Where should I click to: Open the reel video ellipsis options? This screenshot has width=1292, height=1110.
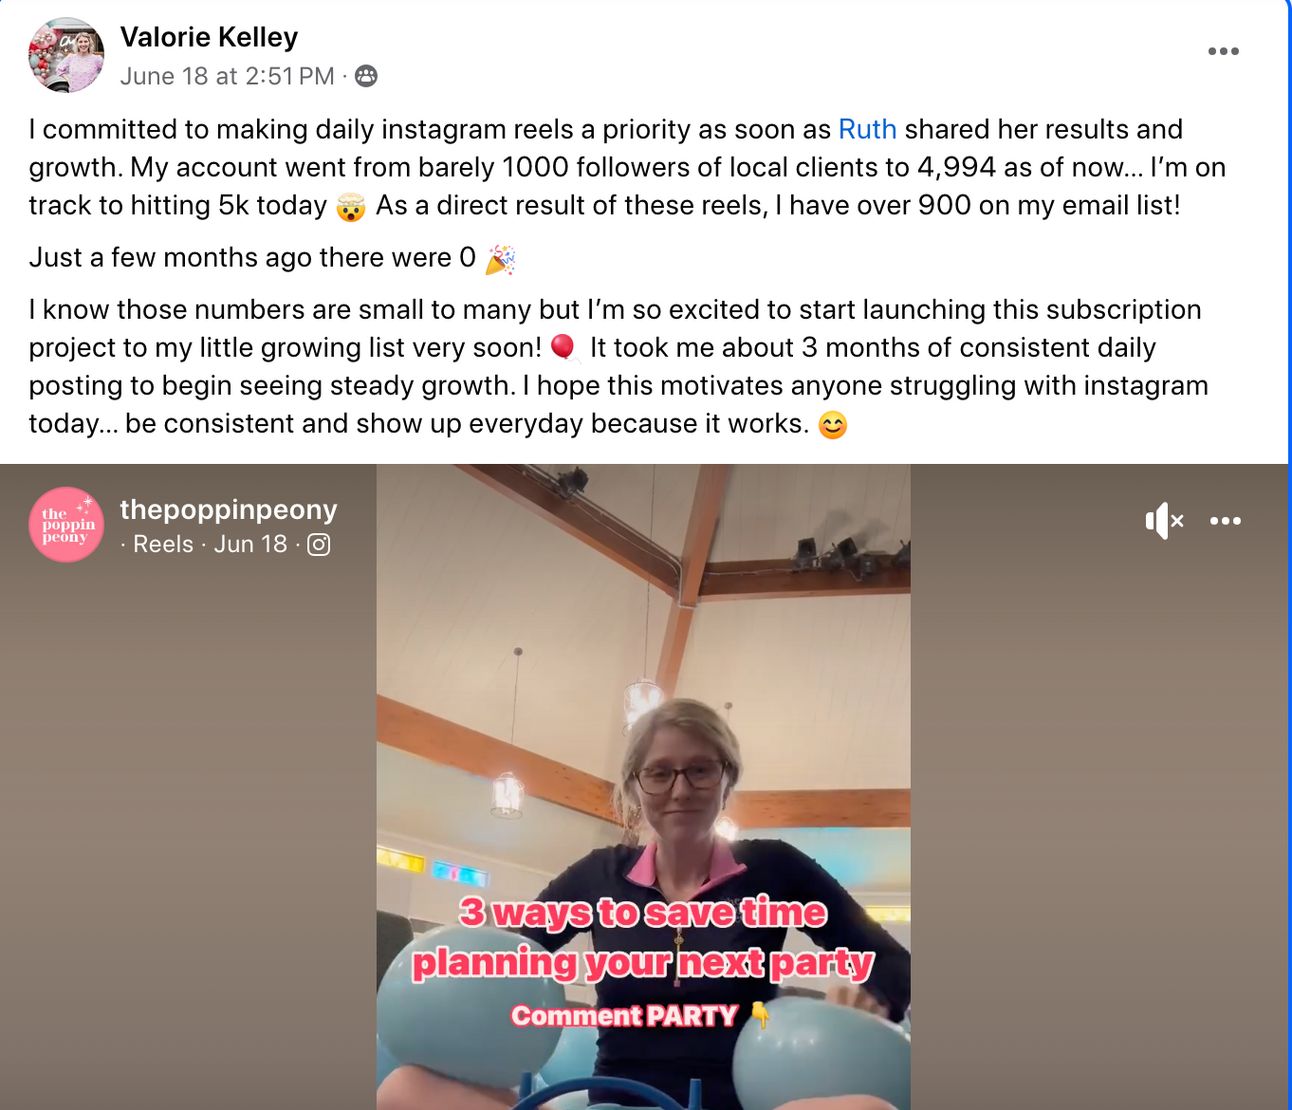click(x=1225, y=520)
